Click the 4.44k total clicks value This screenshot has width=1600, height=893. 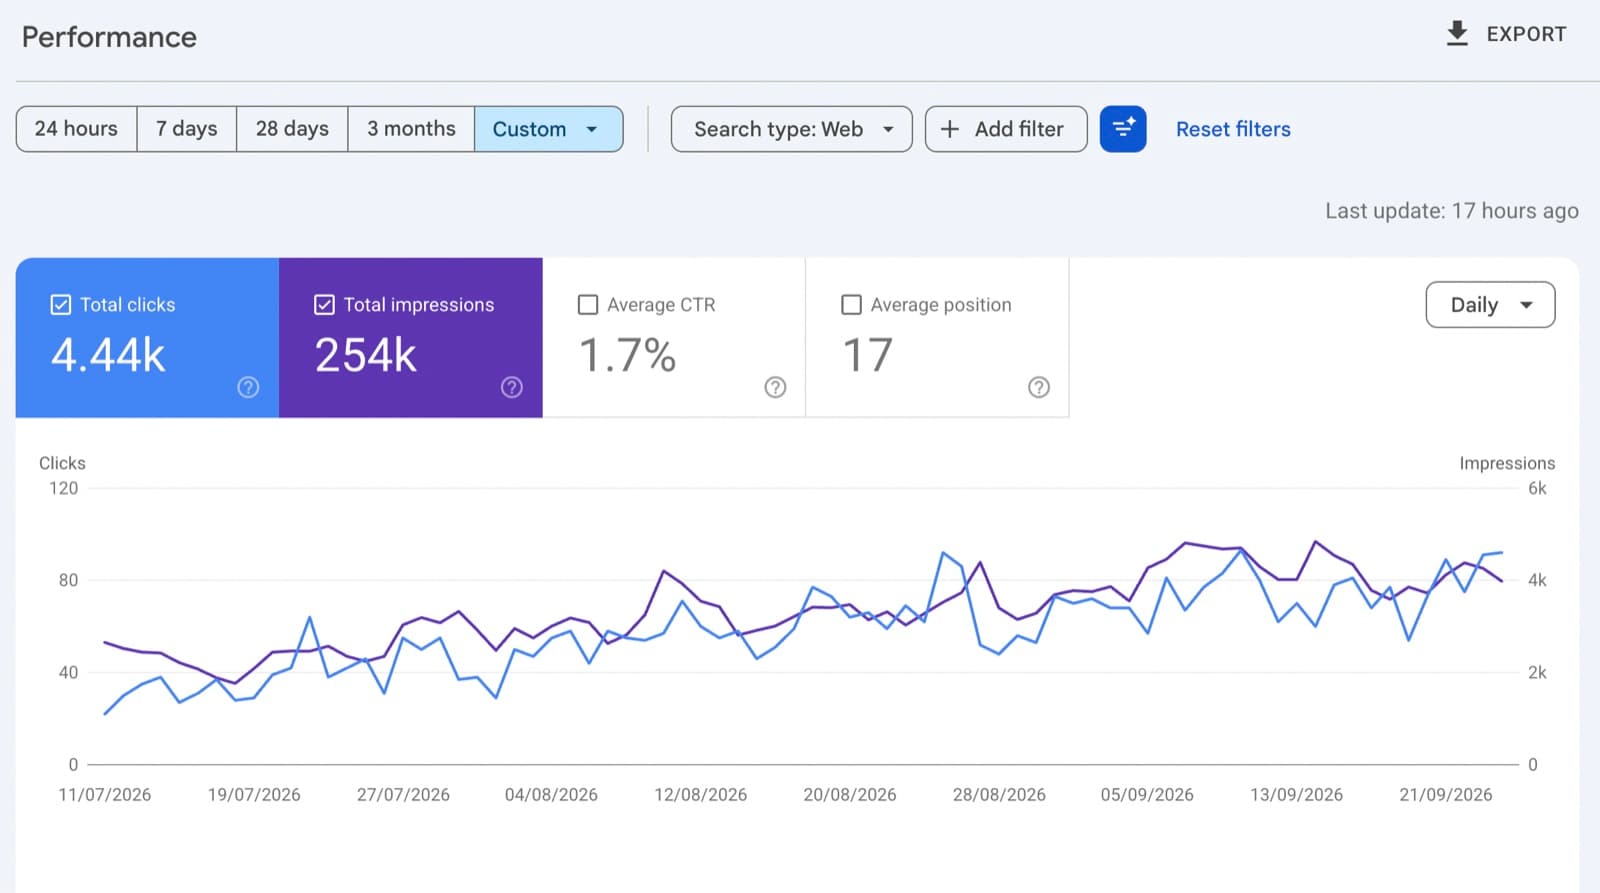(x=108, y=355)
